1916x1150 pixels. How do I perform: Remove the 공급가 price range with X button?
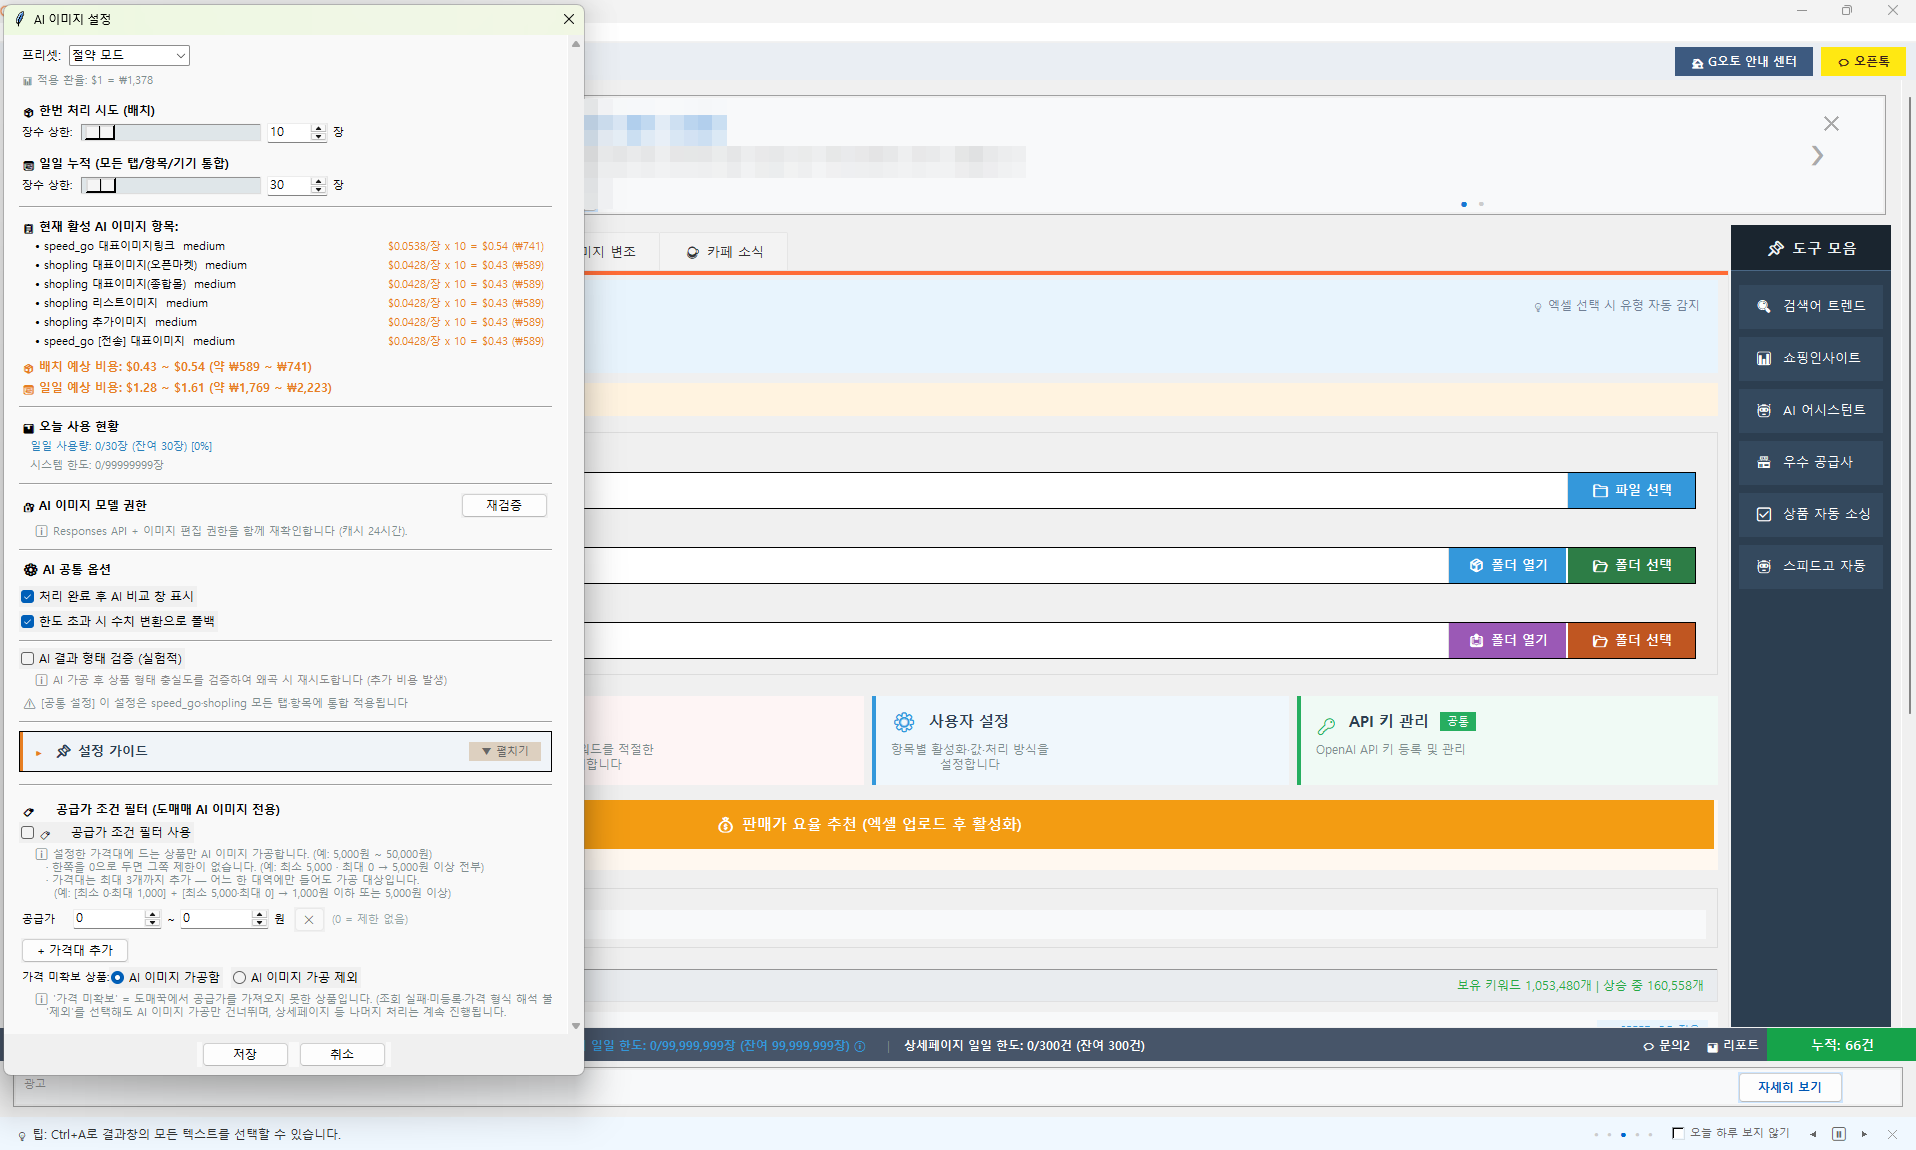[x=309, y=919]
